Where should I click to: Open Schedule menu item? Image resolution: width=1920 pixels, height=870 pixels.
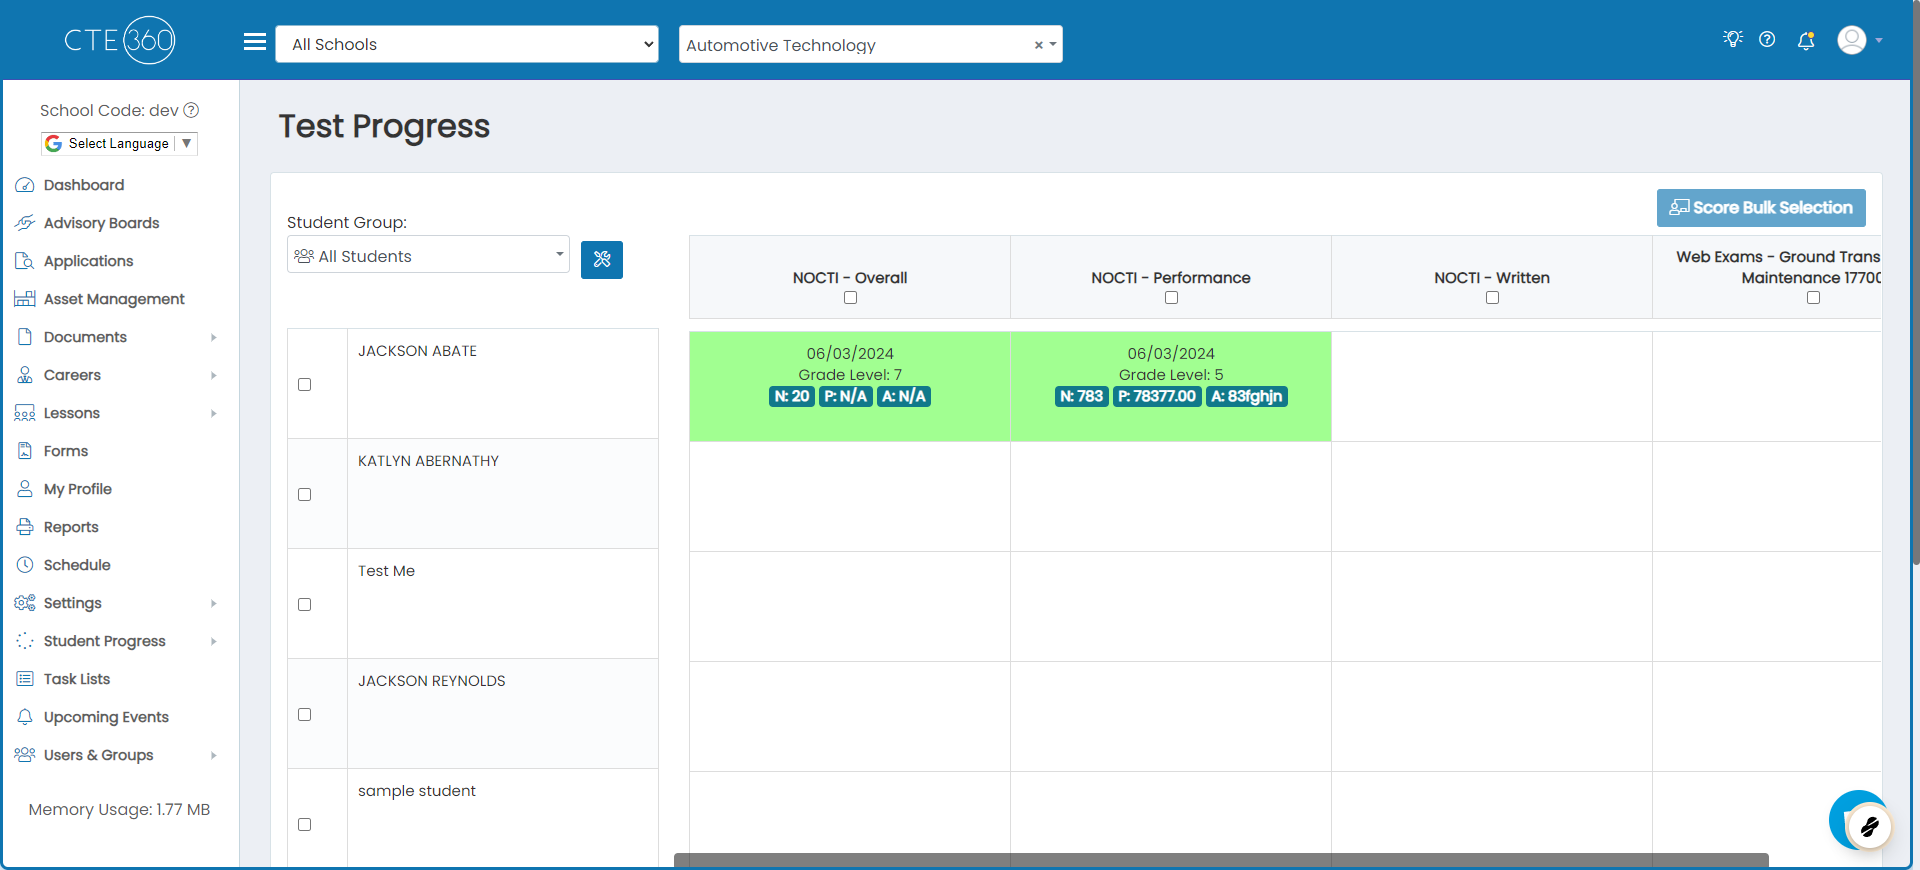(77, 565)
